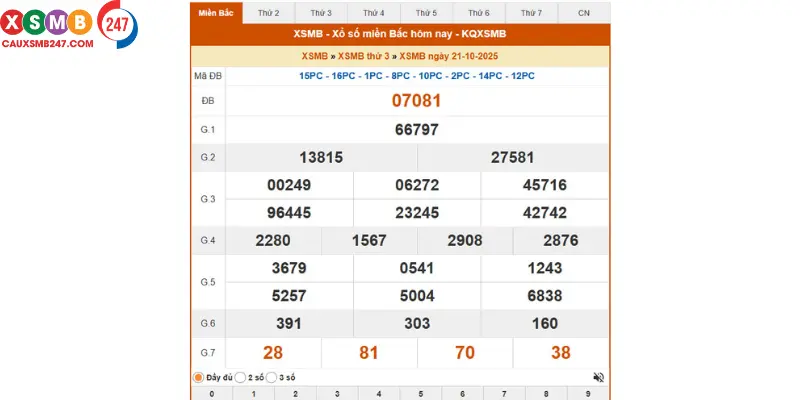Image resolution: width=800 pixels, height=400 pixels.
Task: Open the XSMB ngày 21-10-2025 link
Action: pos(449,56)
